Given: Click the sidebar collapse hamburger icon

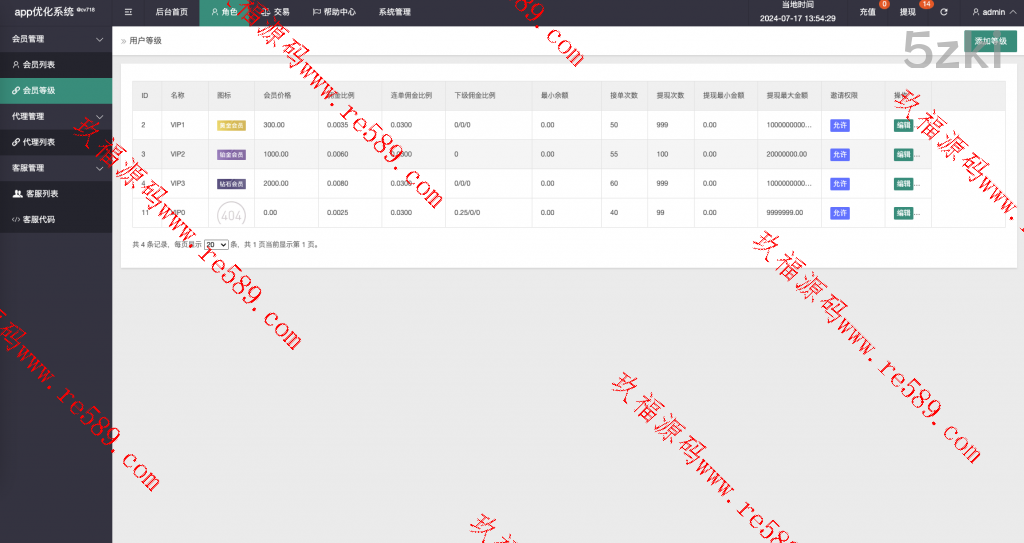Looking at the screenshot, I should click(x=128, y=12).
